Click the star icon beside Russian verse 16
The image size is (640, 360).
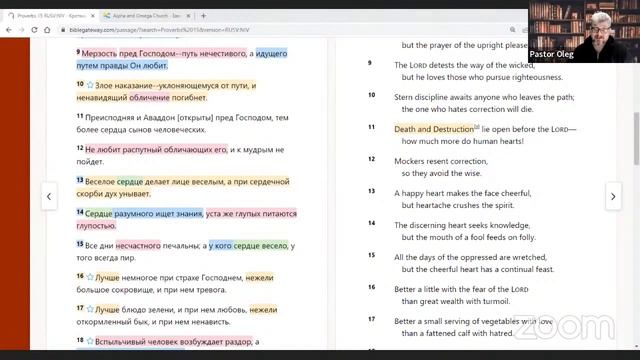click(x=90, y=277)
